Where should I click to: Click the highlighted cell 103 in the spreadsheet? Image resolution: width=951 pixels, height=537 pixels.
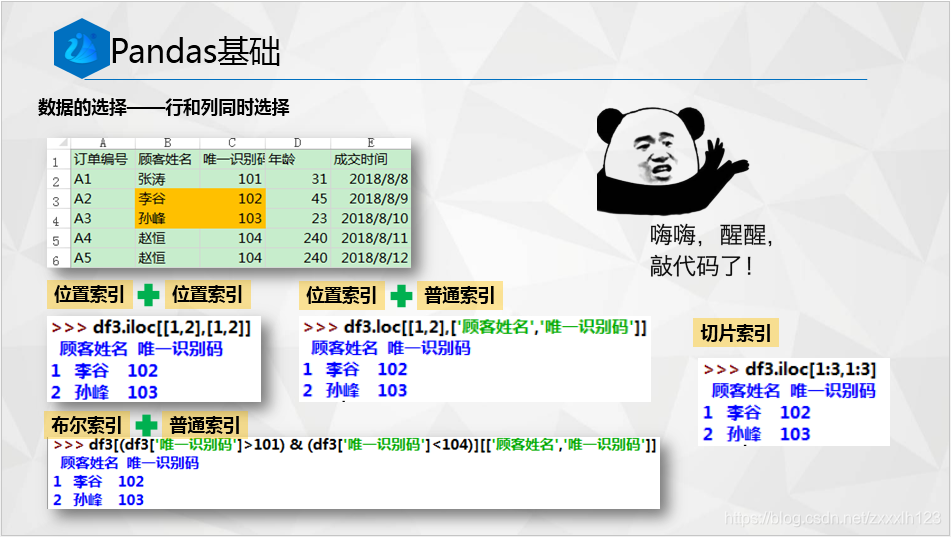pyautogui.click(x=233, y=218)
